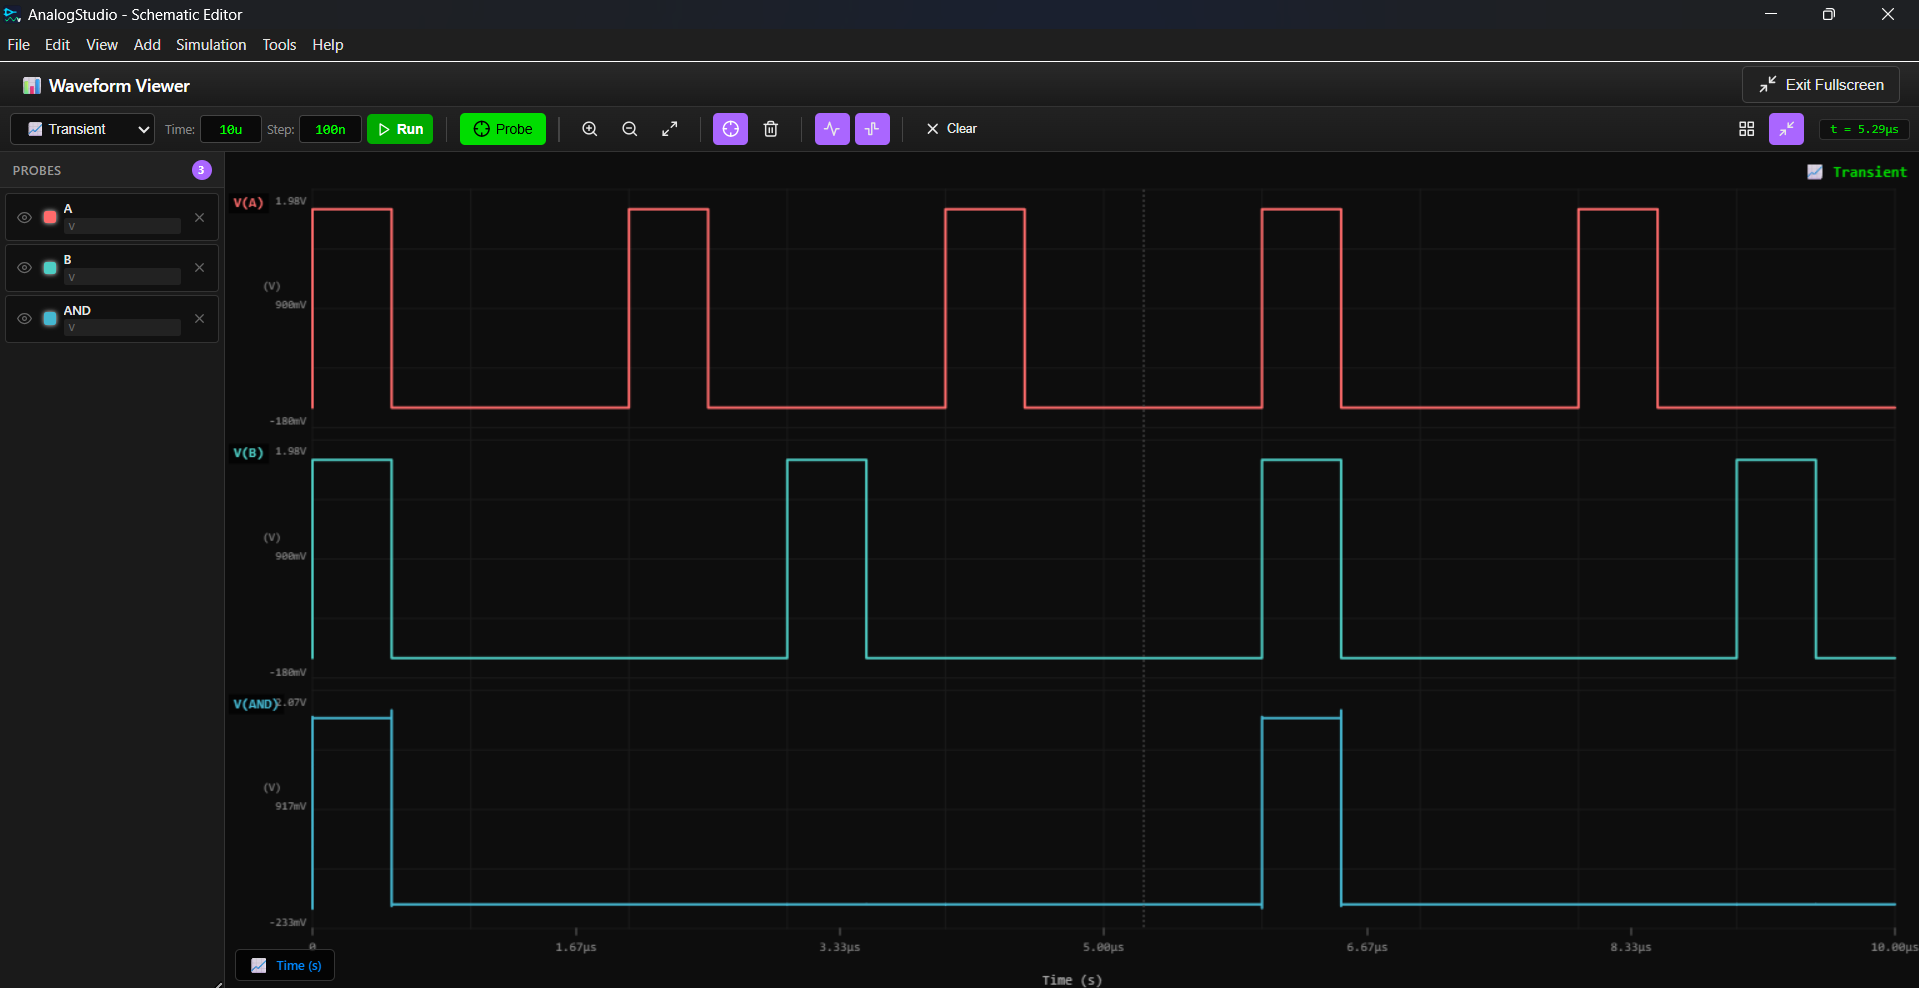Select the zoom out magnifier tool
Viewport: 1919px width, 988px height.
629,128
